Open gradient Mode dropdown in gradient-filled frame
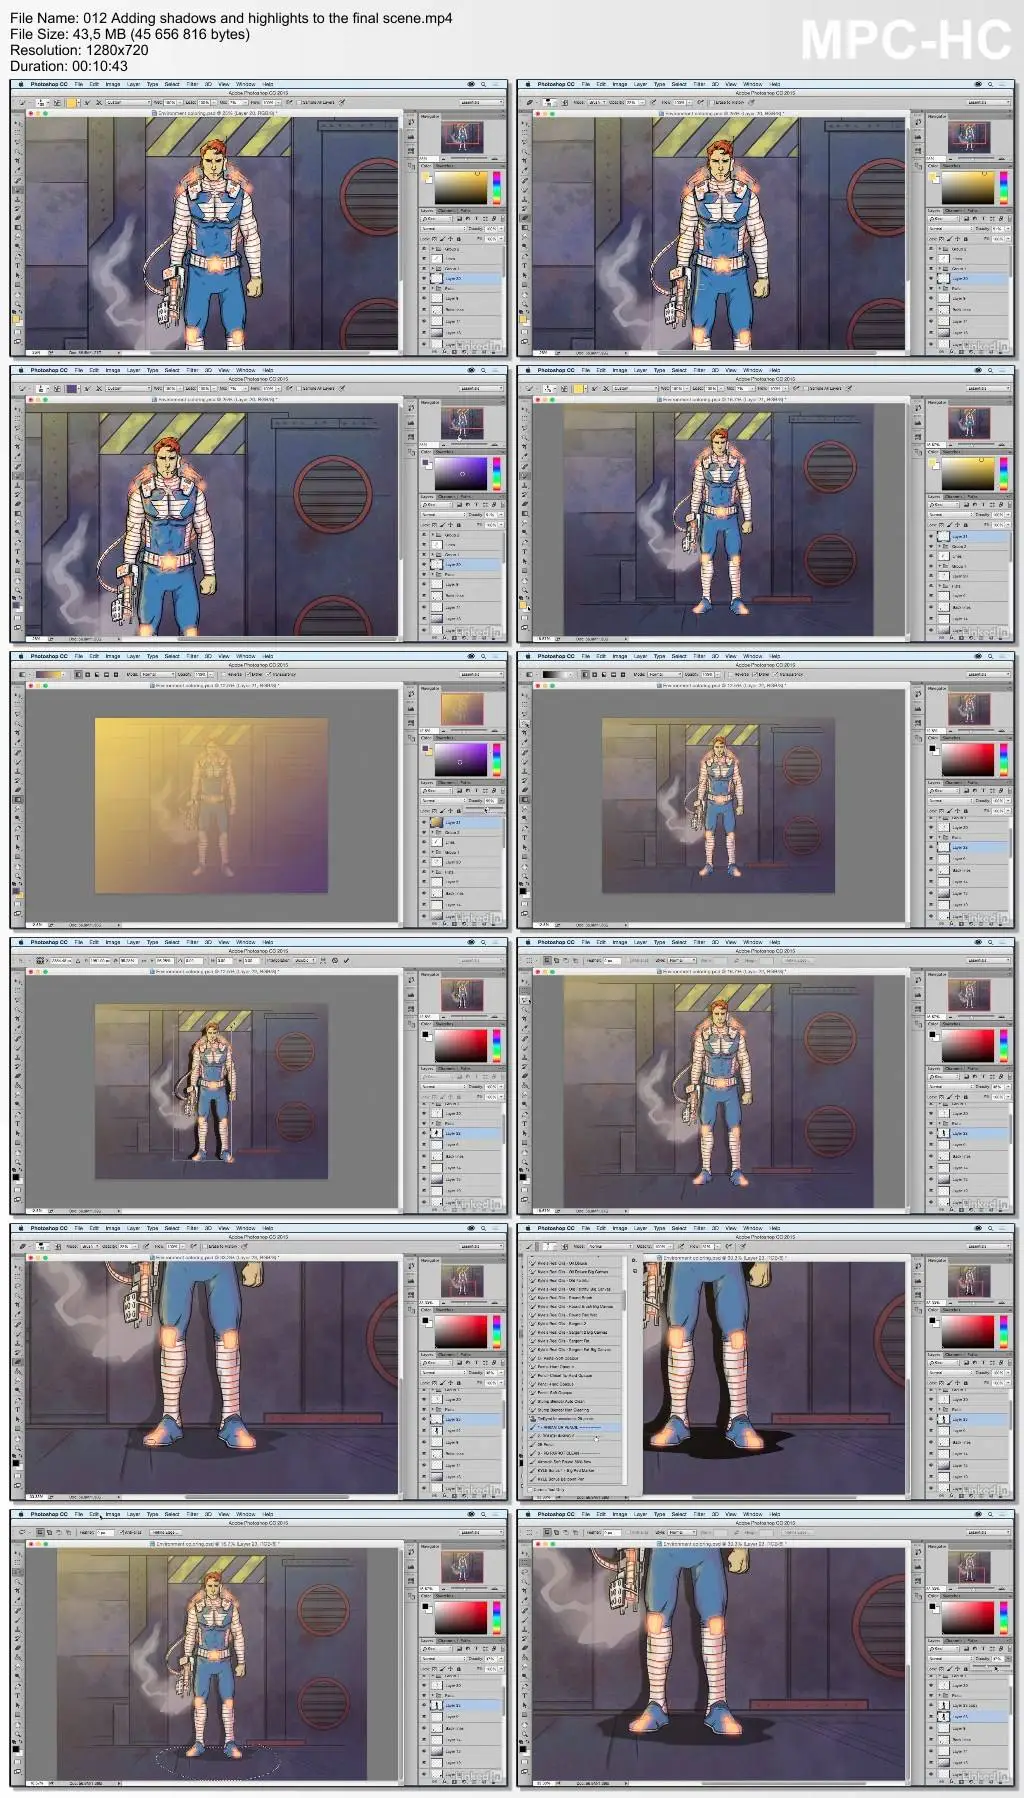This screenshot has height=1798, width=1024. point(158,675)
